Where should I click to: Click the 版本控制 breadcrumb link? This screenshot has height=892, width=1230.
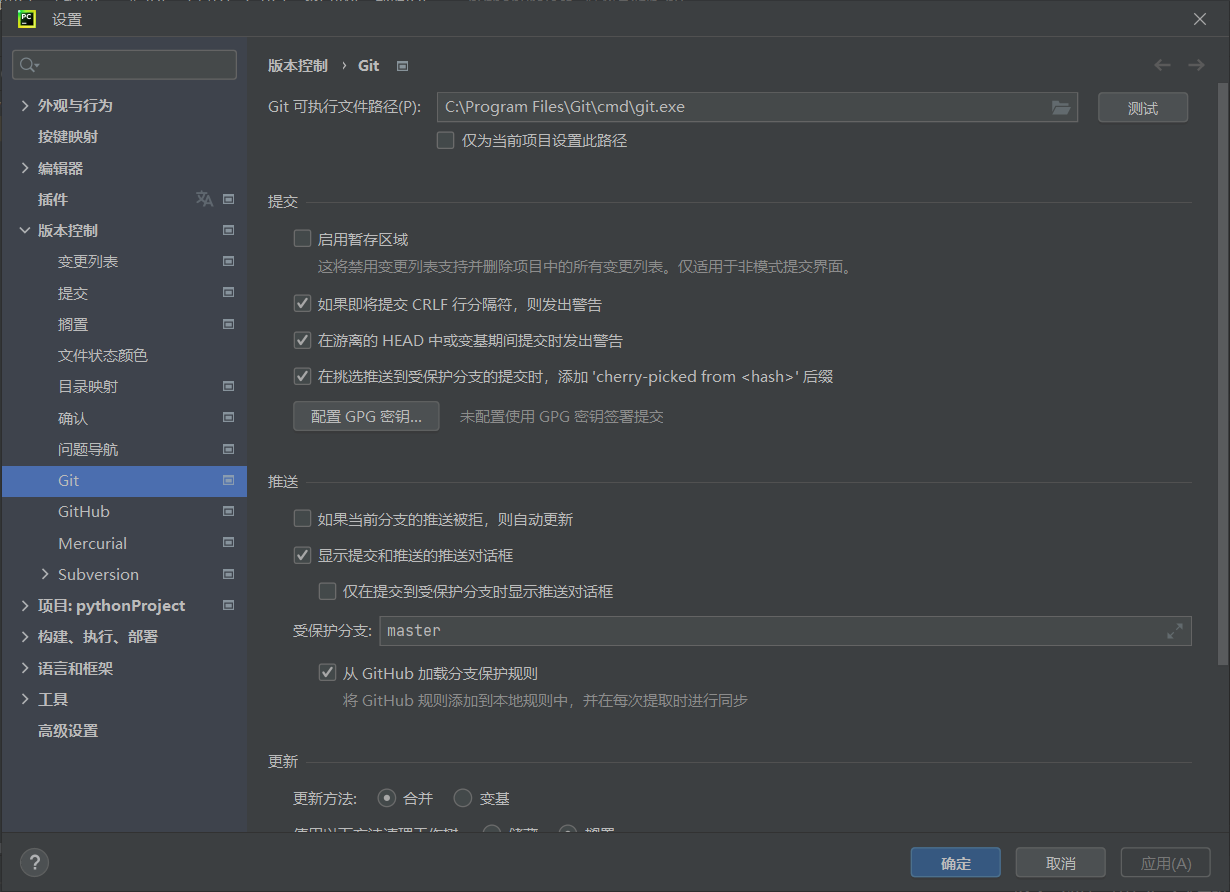pyautogui.click(x=298, y=66)
